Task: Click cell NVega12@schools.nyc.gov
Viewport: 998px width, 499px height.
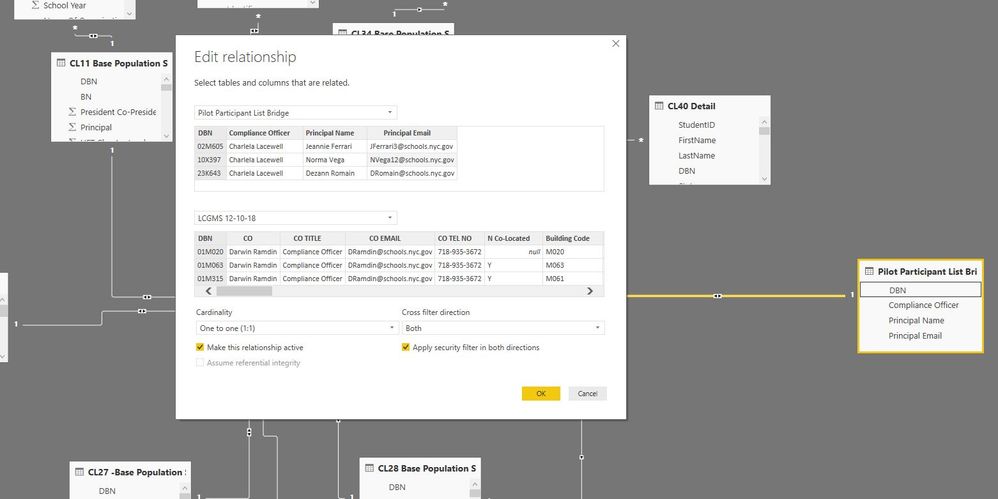Action: pos(412,160)
